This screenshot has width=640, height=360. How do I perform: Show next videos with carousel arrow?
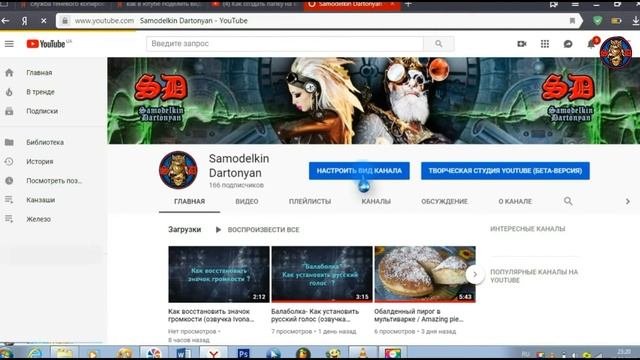click(475, 274)
